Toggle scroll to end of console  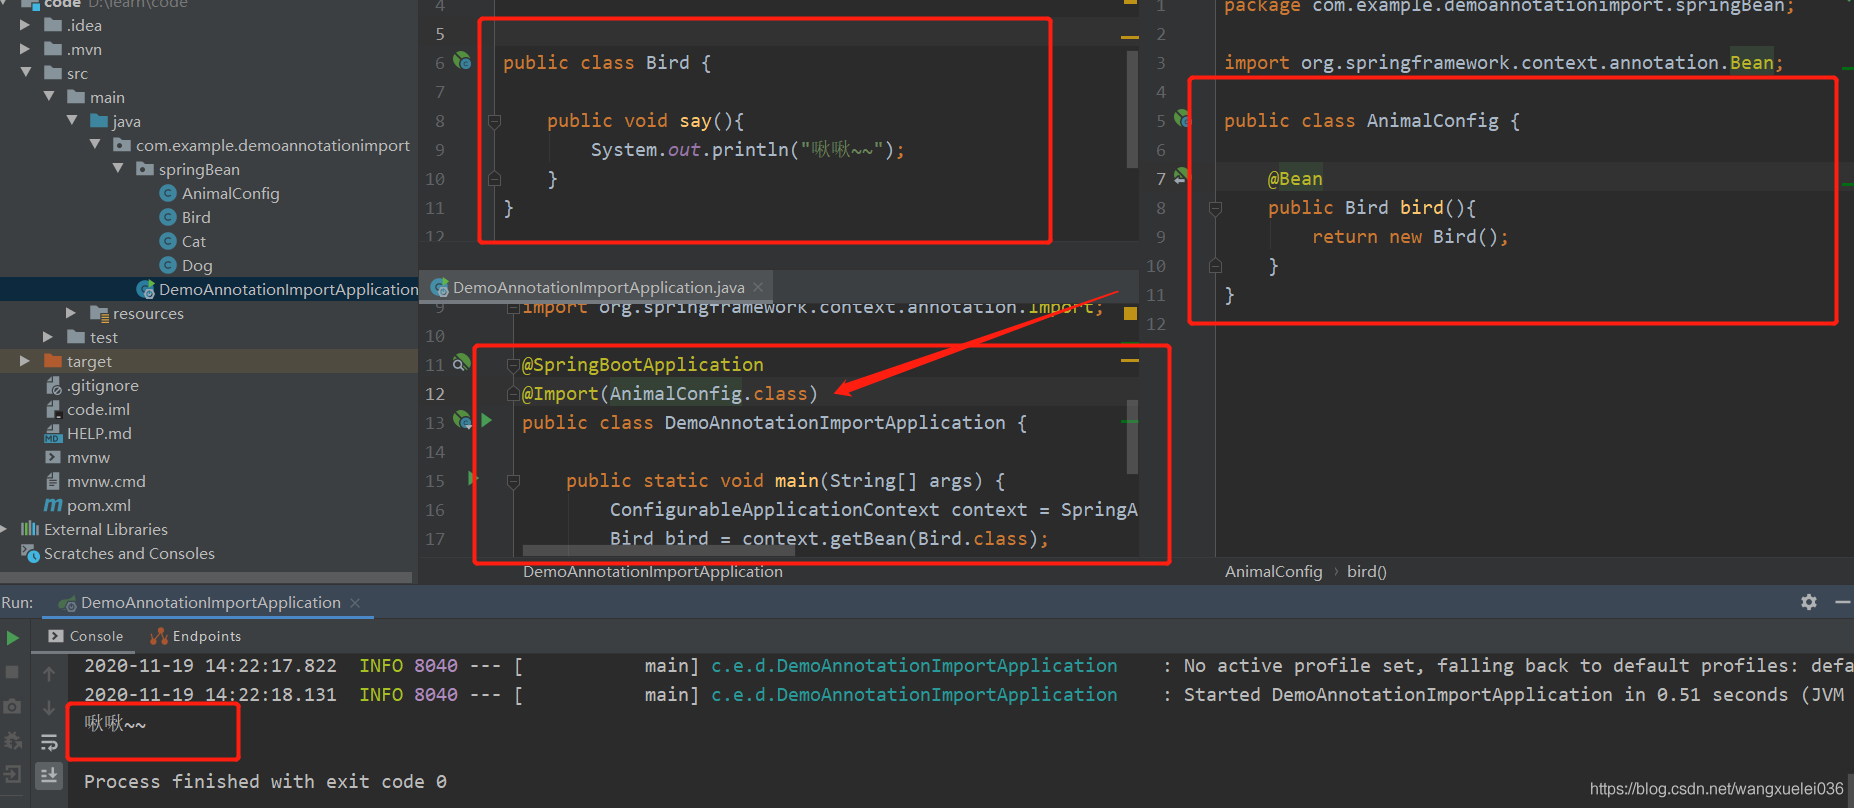(49, 775)
